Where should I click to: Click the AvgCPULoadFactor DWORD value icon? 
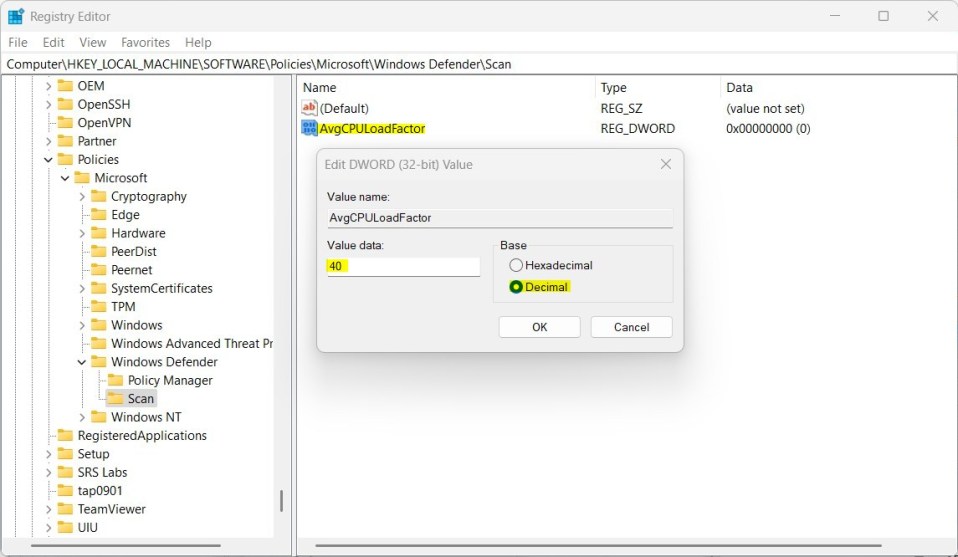(309, 128)
